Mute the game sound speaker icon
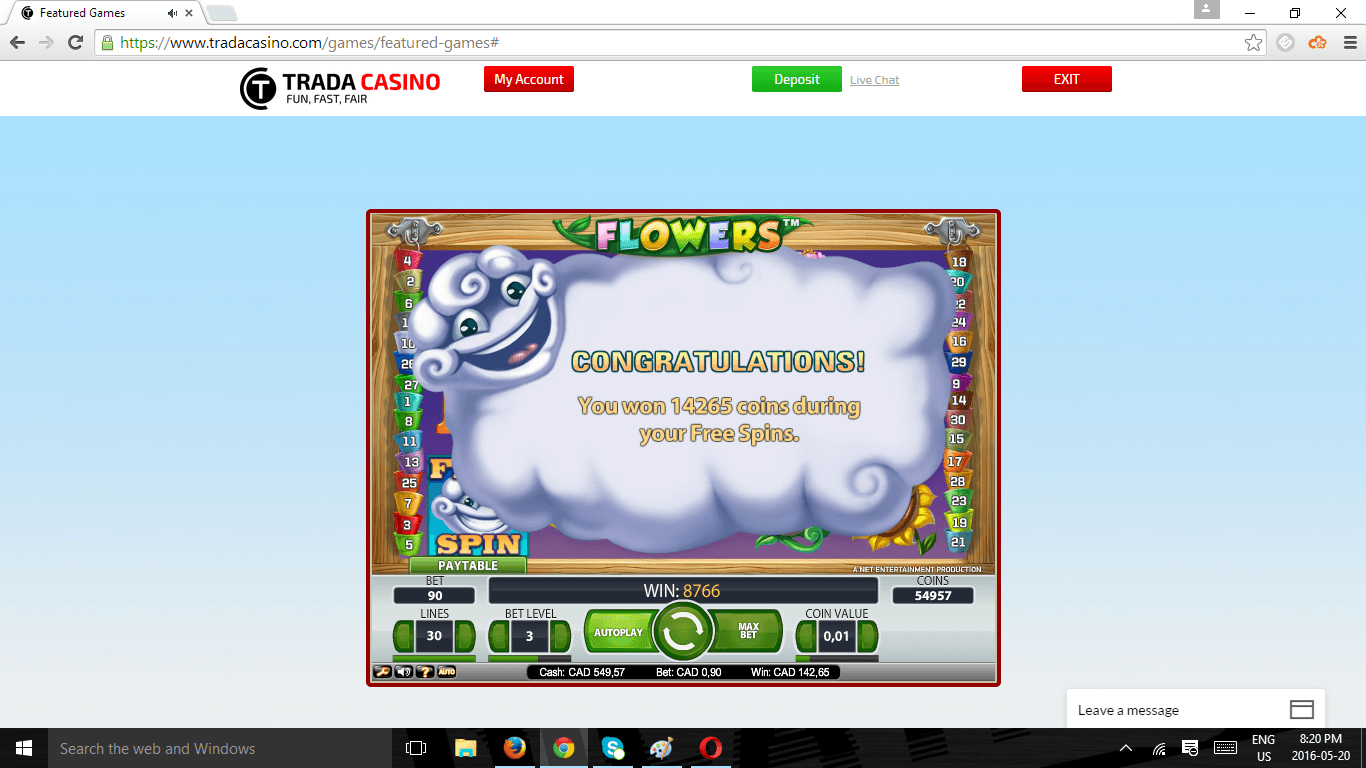 403,672
